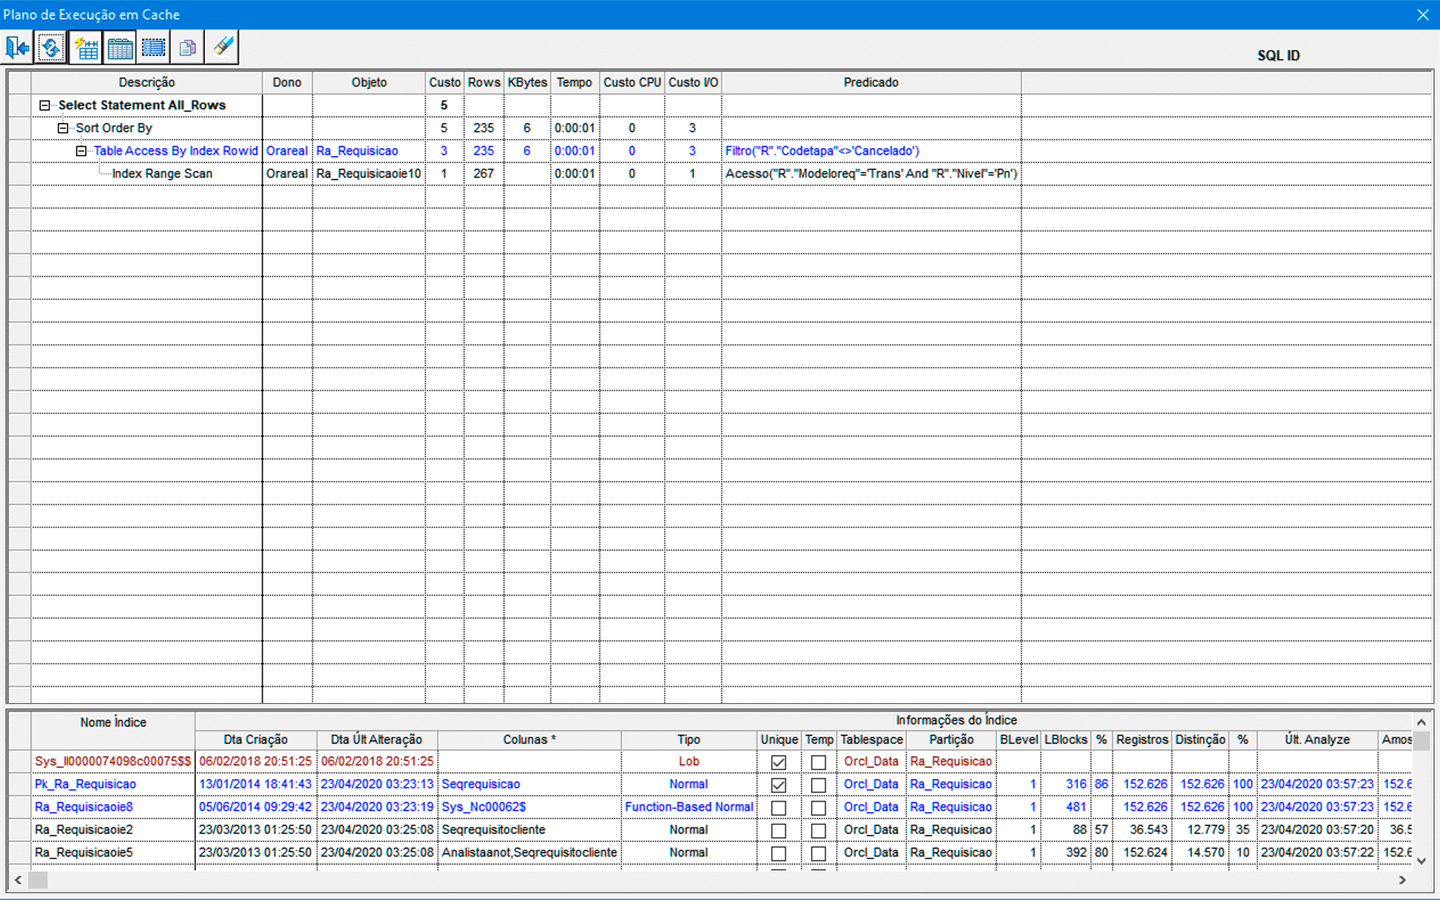Click the copy documents toolbar icon

pyautogui.click(x=187, y=47)
